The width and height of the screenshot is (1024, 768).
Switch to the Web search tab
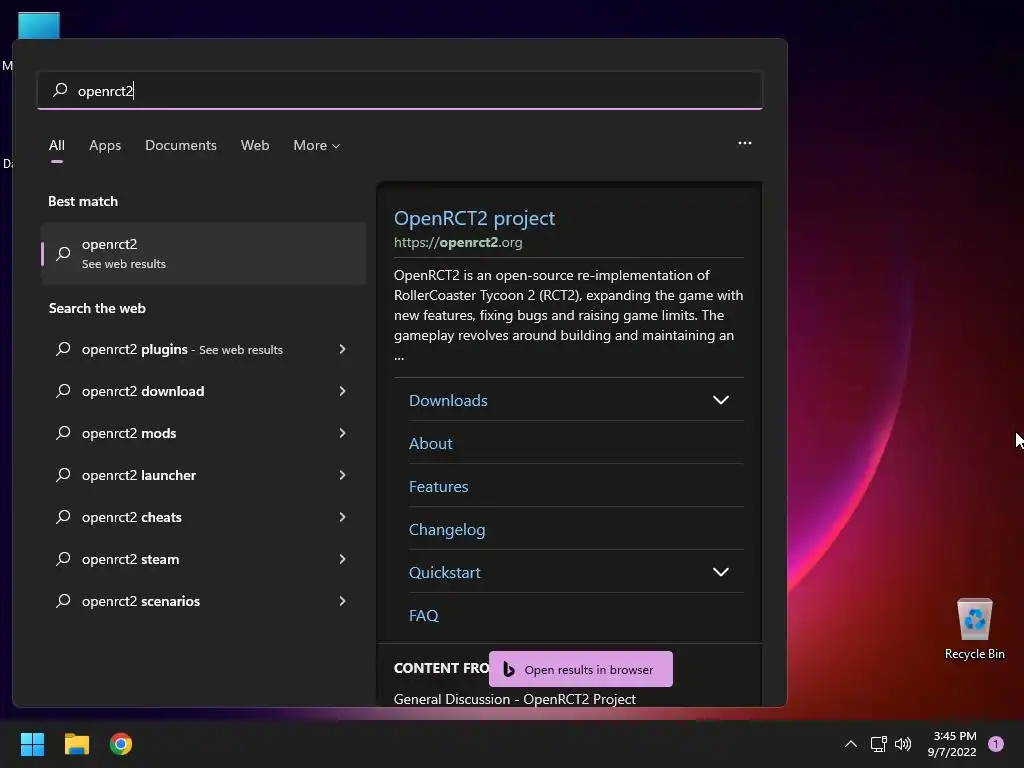coord(255,146)
